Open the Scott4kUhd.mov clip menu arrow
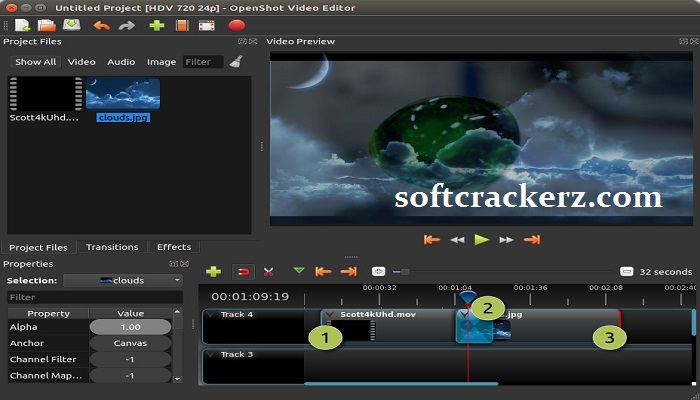The width and height of the screenshot is (700, 400). pos(330,315)
